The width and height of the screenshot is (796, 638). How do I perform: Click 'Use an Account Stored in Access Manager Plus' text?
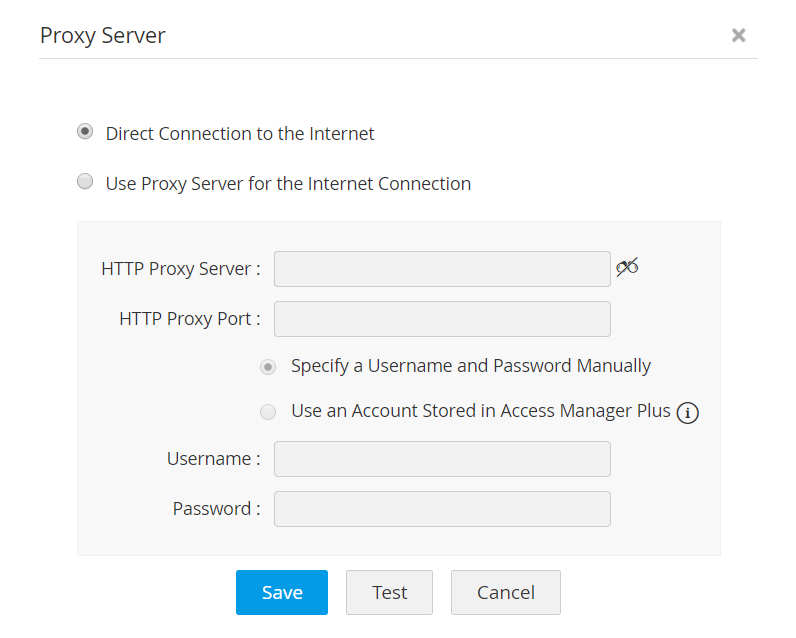pyautogui.click(x=481, y=410)
